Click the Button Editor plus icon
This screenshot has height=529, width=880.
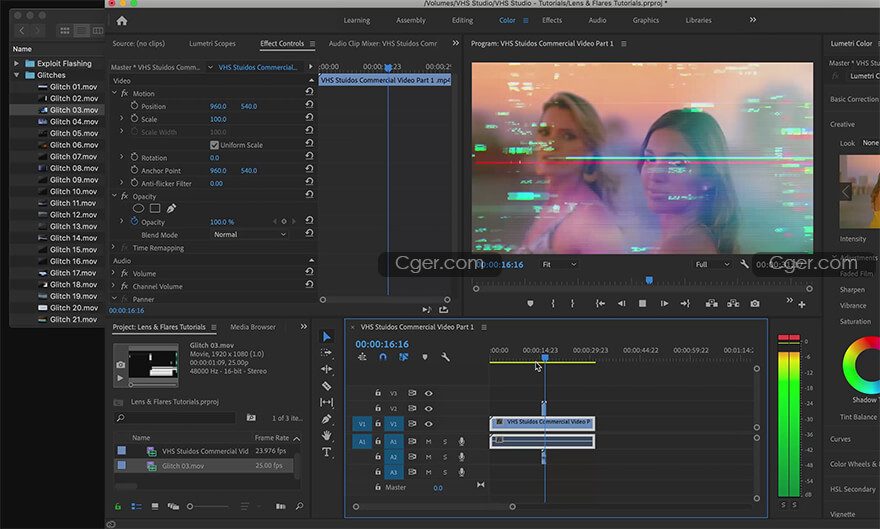(x=802, y=305)
